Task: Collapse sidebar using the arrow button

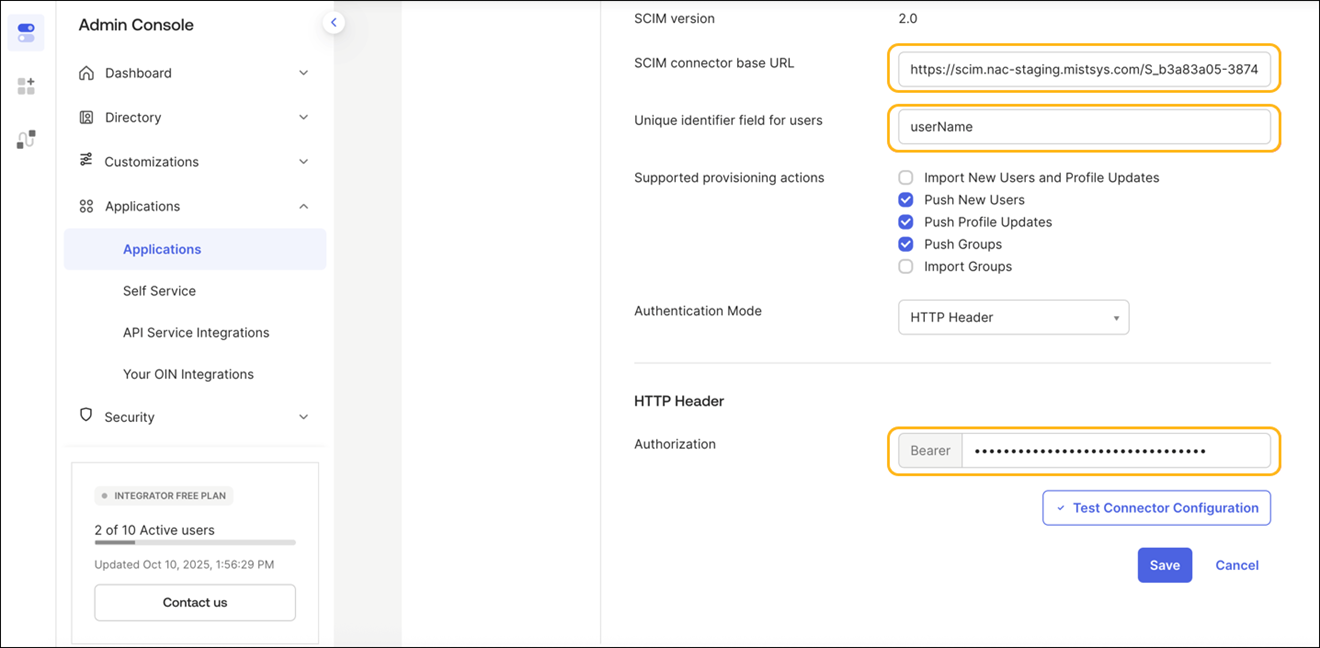Action: coord(334,22)
